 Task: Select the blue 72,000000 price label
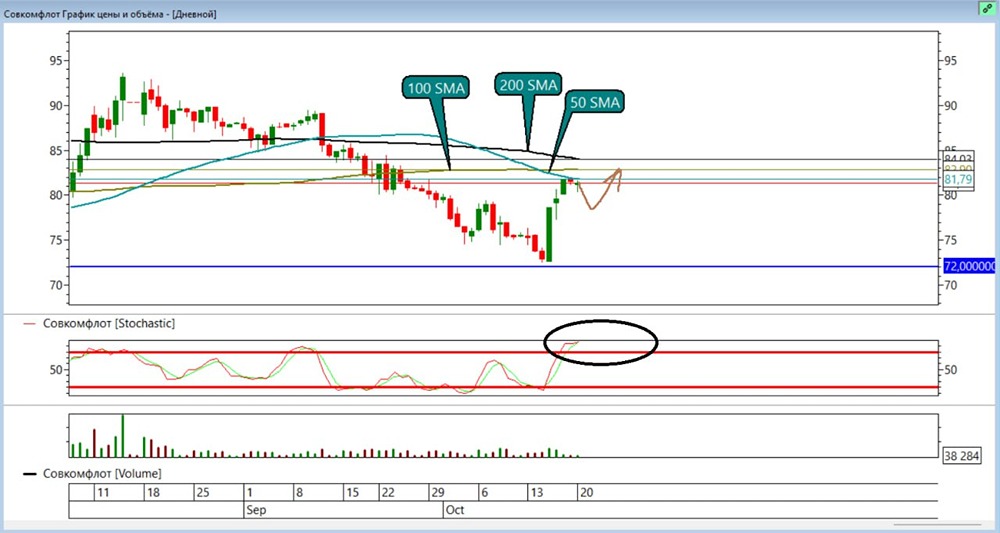click(968, 266)
